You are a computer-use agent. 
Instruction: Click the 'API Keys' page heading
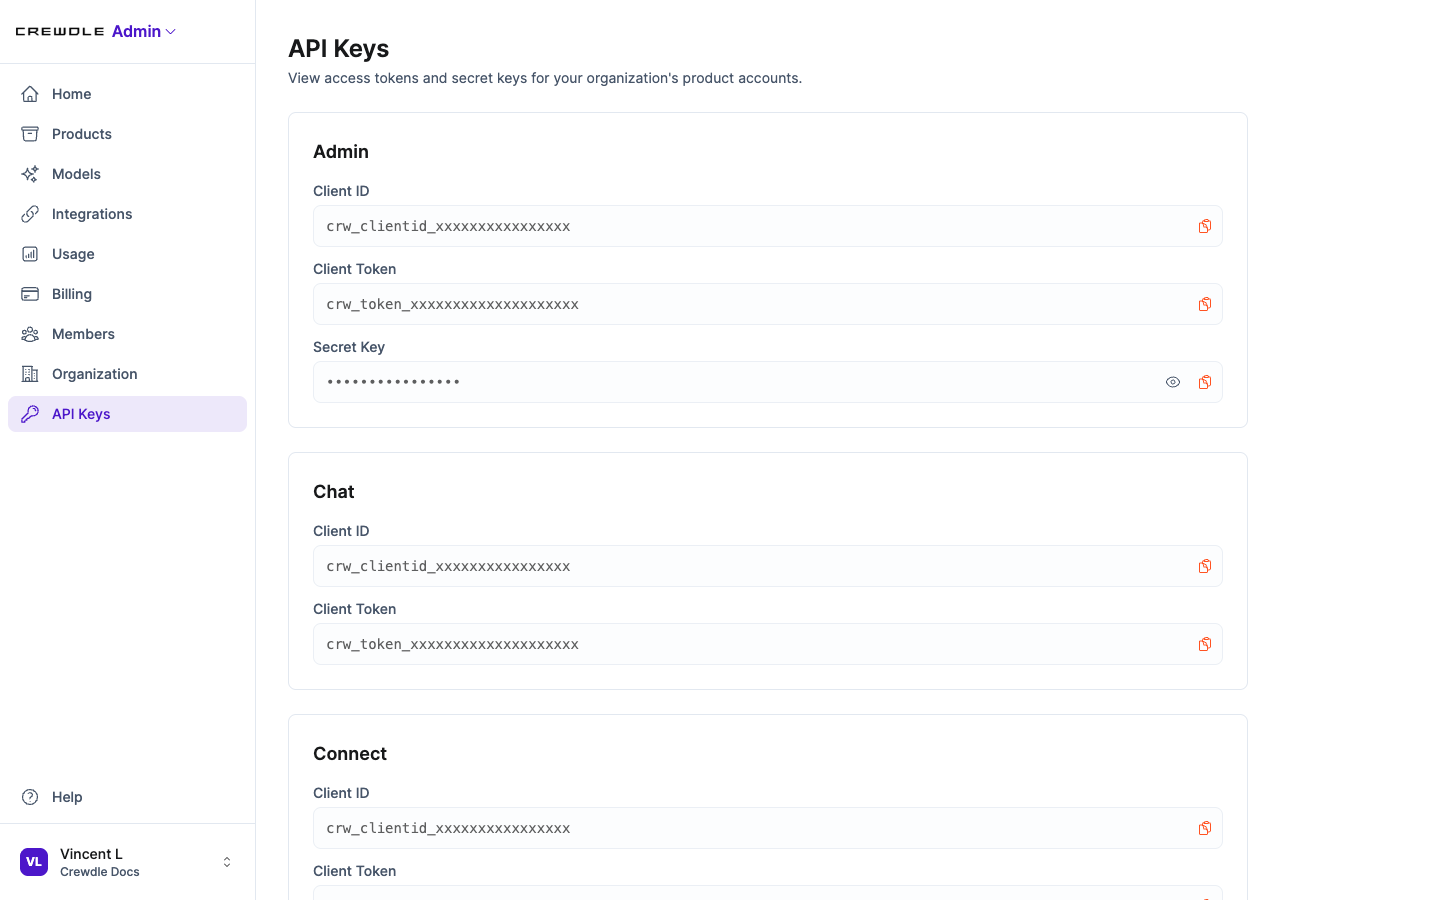pos(339,48)
